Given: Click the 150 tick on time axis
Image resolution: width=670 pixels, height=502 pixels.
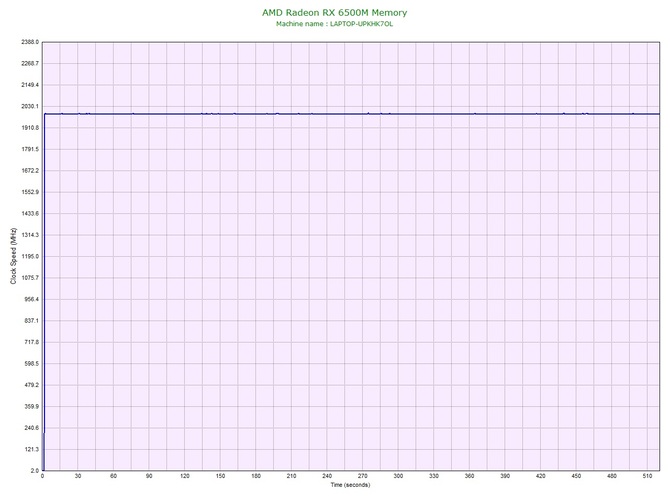Looking at the screenshot, I should (220, 476).
